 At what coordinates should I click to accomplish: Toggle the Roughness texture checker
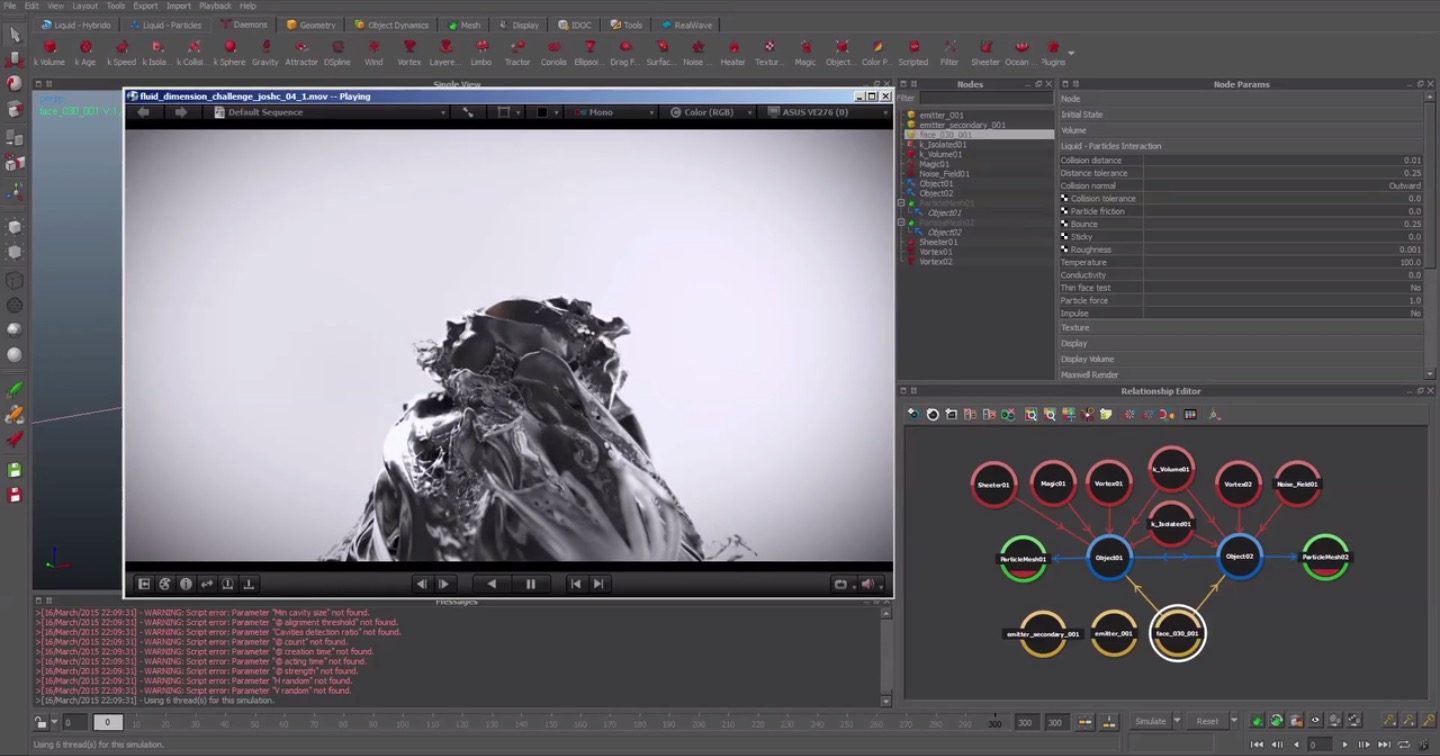(x=1064, y=249)
